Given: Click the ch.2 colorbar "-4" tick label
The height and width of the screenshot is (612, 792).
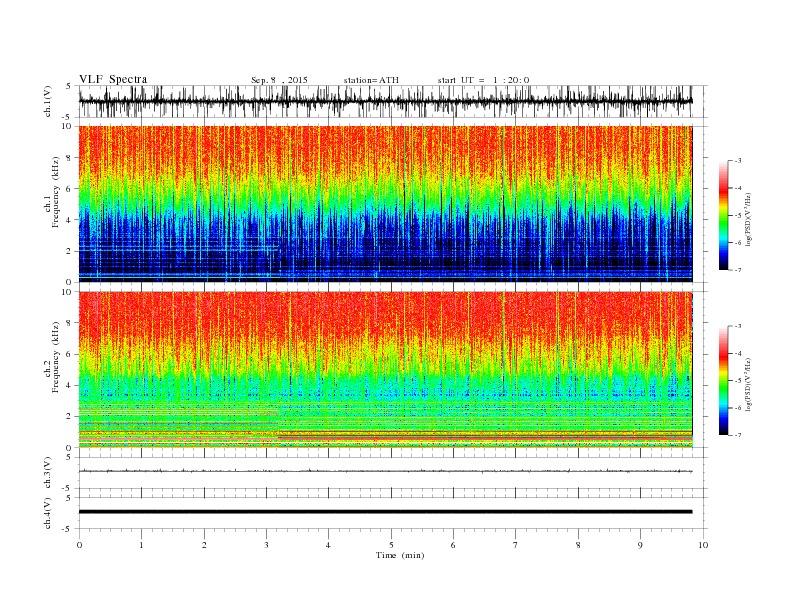Looking at the screenshot, I should pos(738,353).
